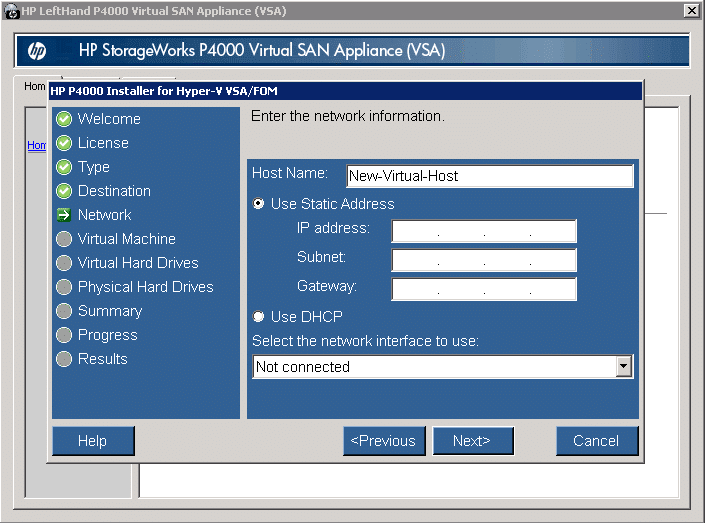The height and width of the screenshot is (523, 705).
Task: Click the Welcome step label
Action: 109,119
